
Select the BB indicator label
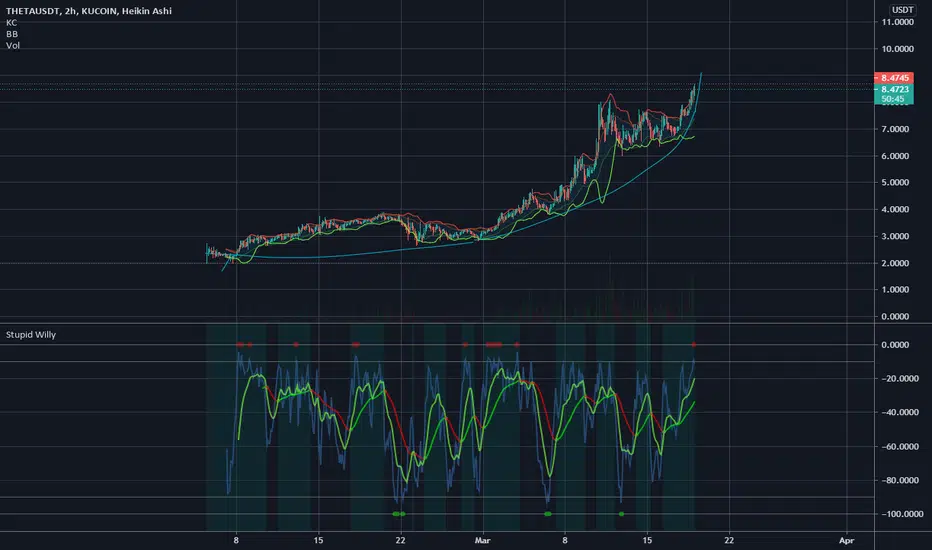12,34
